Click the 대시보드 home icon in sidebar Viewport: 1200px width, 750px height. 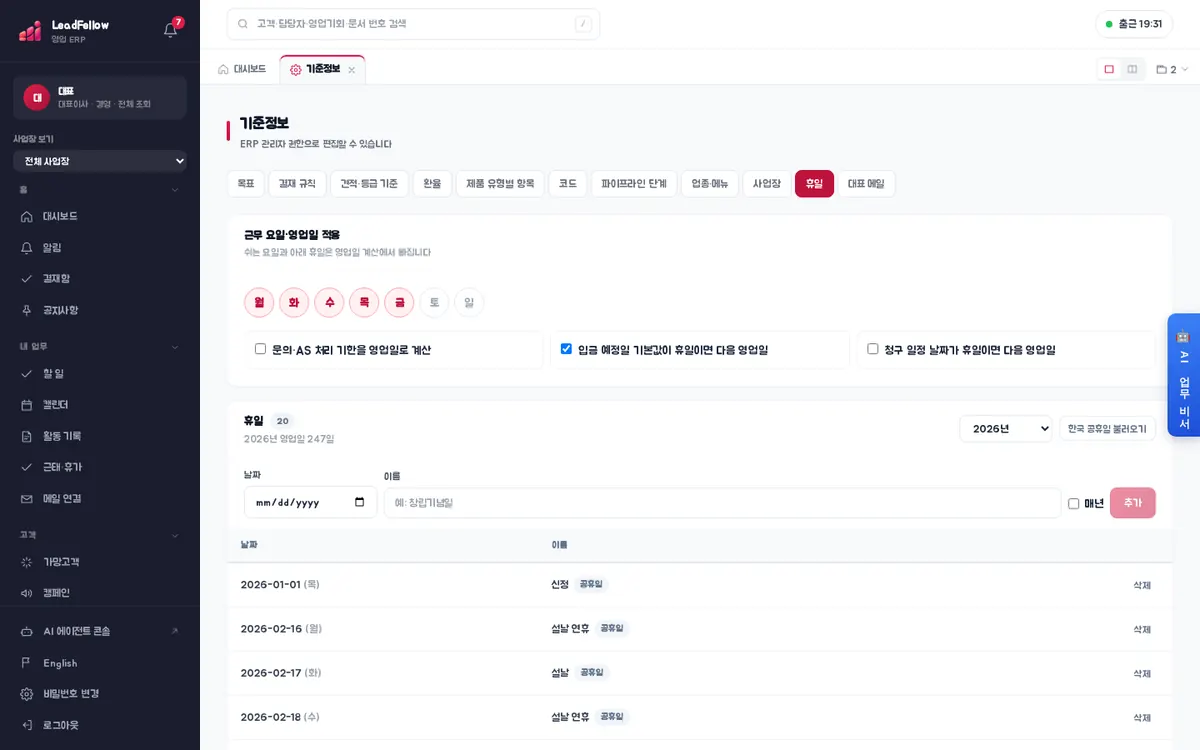[27, 216]
